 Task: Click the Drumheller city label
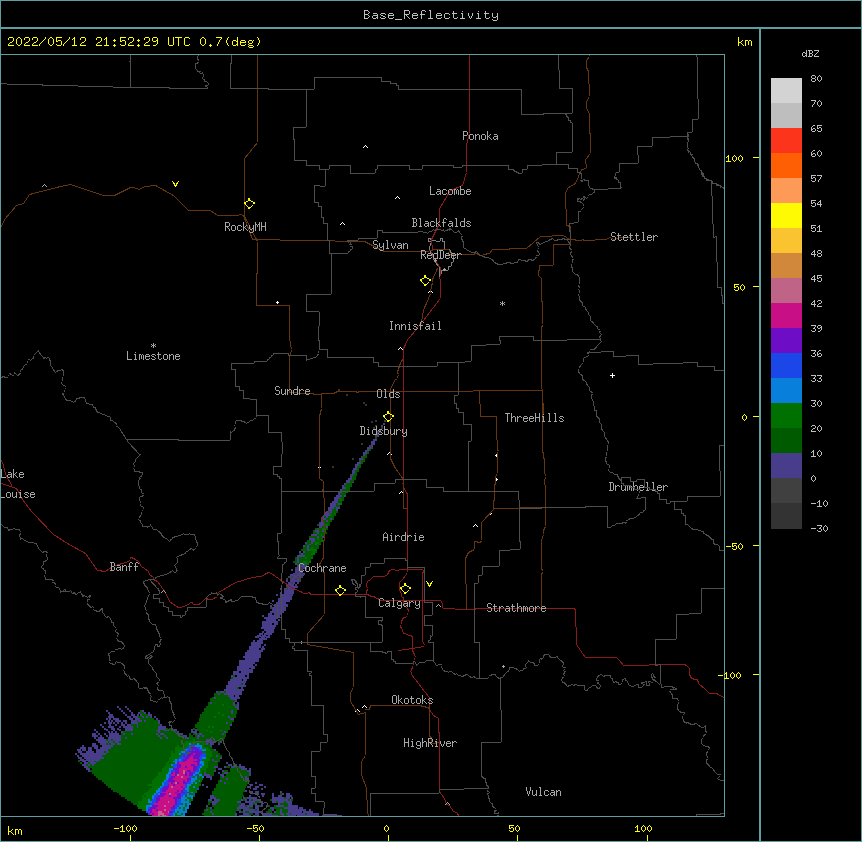pos(638,487)
